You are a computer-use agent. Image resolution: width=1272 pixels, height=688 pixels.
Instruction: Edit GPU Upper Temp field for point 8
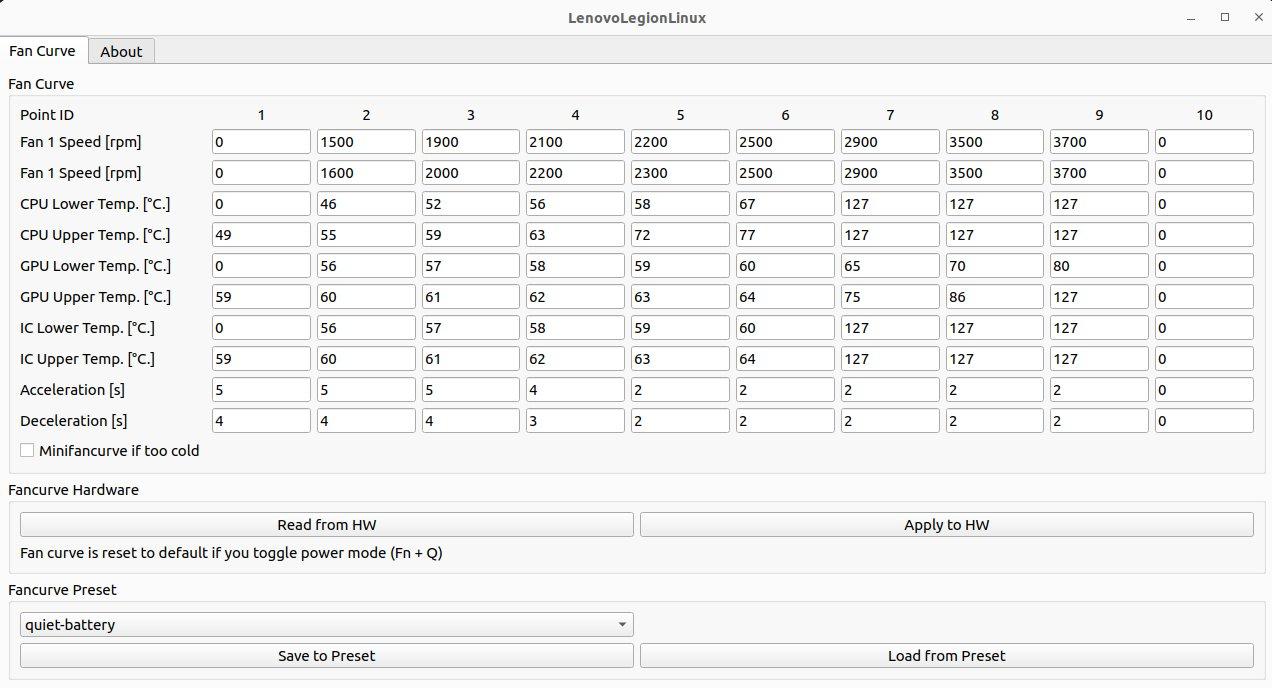point(996,297)
